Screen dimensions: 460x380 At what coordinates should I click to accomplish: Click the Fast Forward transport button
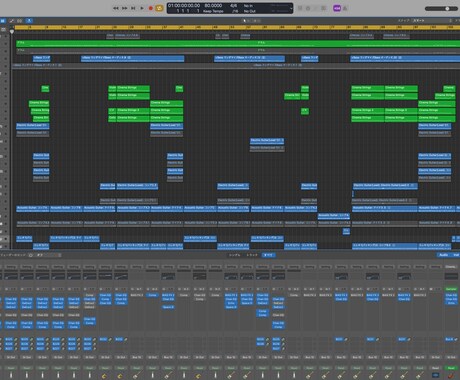(x=124, y=8)
